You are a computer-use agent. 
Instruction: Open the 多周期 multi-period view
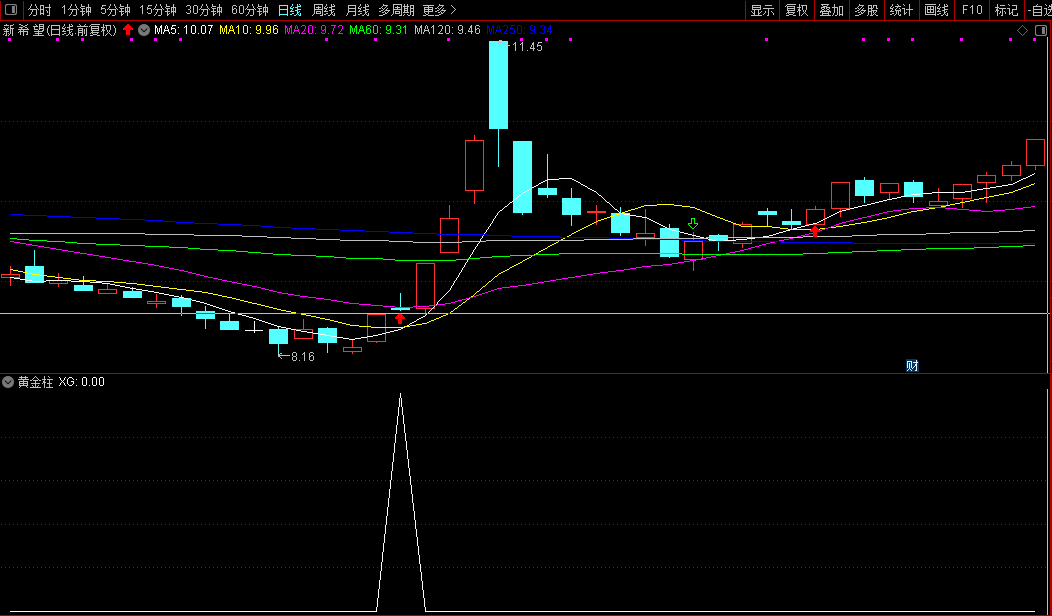point(397,10)
